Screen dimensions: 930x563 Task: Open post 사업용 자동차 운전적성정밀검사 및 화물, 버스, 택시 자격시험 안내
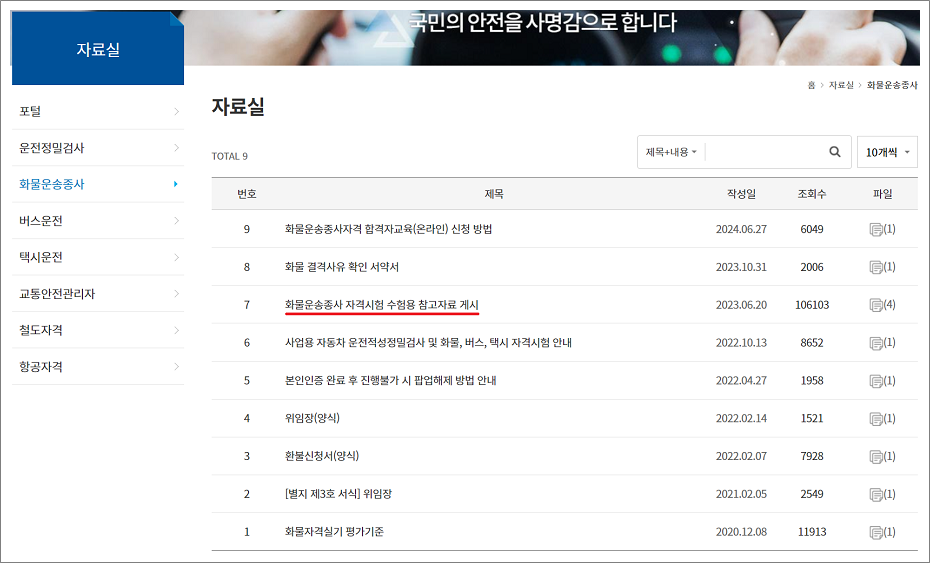pos(428,342)
